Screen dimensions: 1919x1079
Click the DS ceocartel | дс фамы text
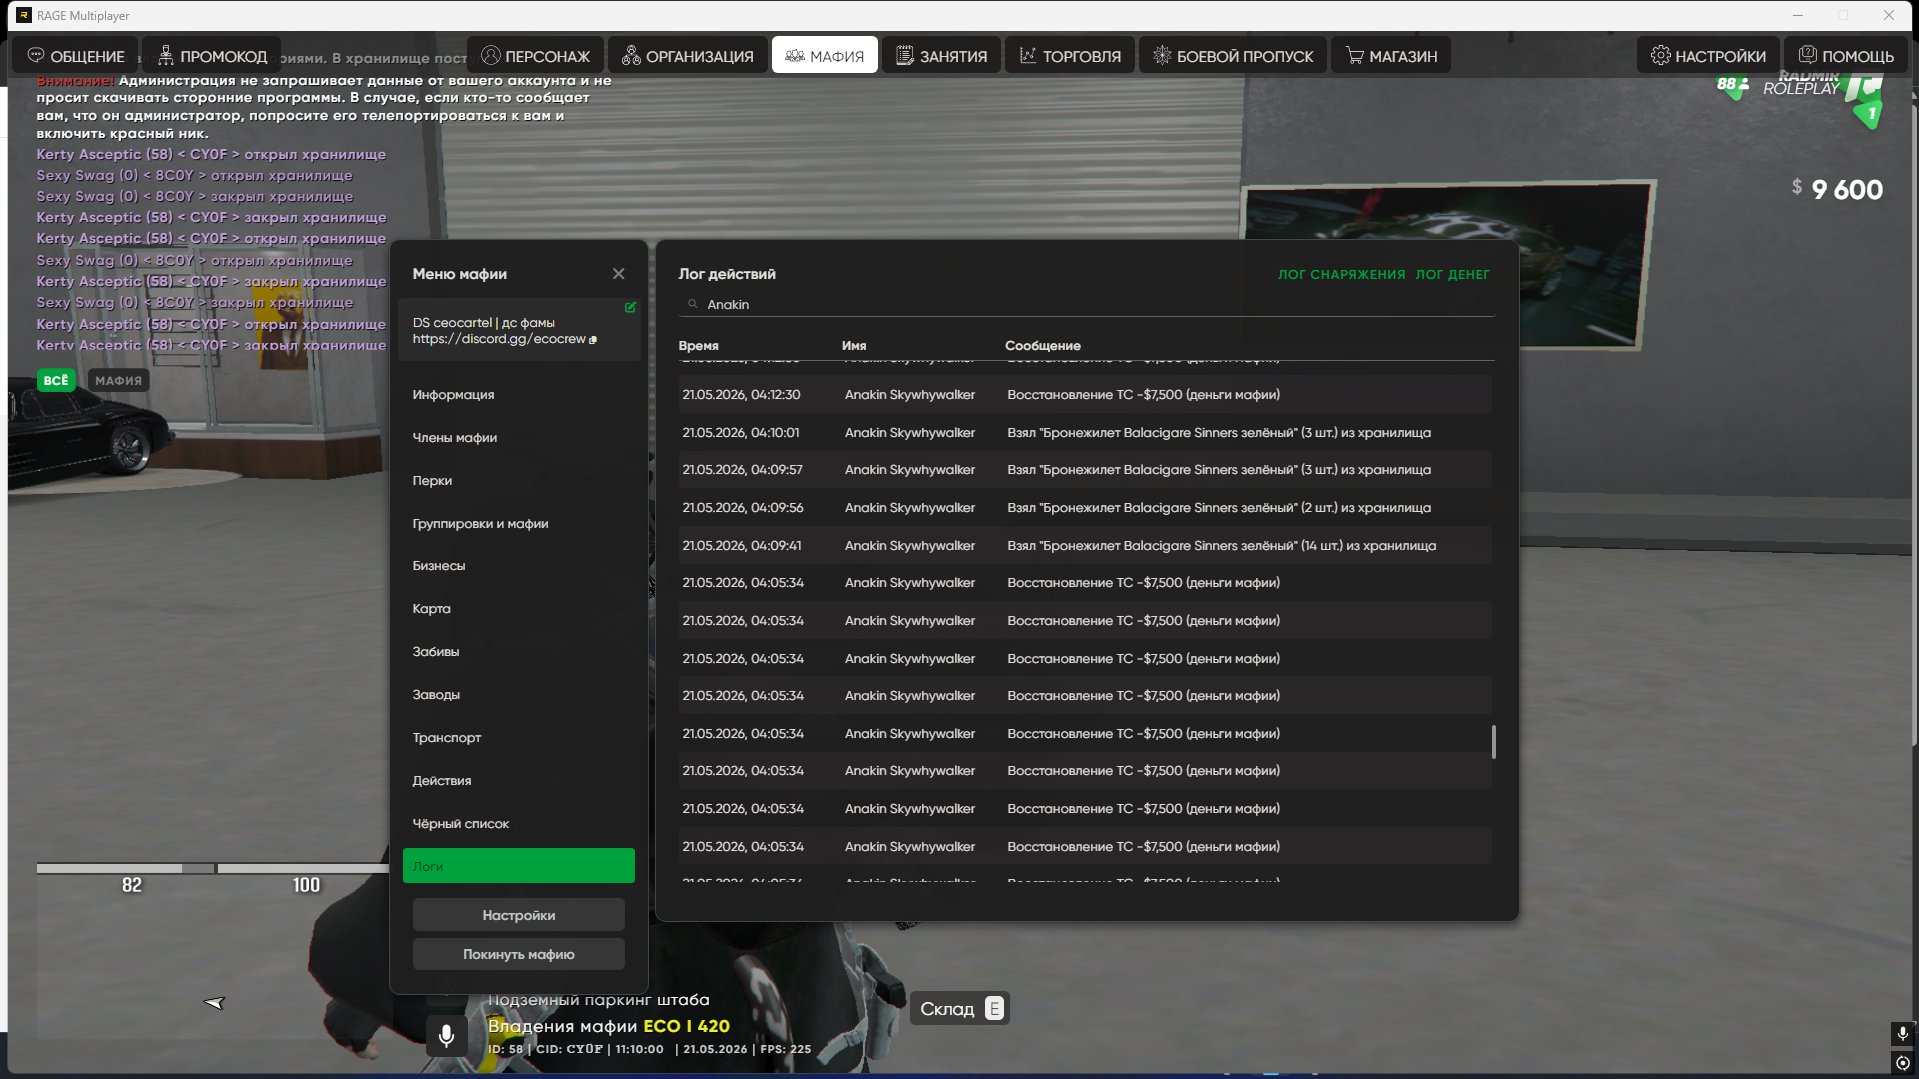tap(483, 323)
